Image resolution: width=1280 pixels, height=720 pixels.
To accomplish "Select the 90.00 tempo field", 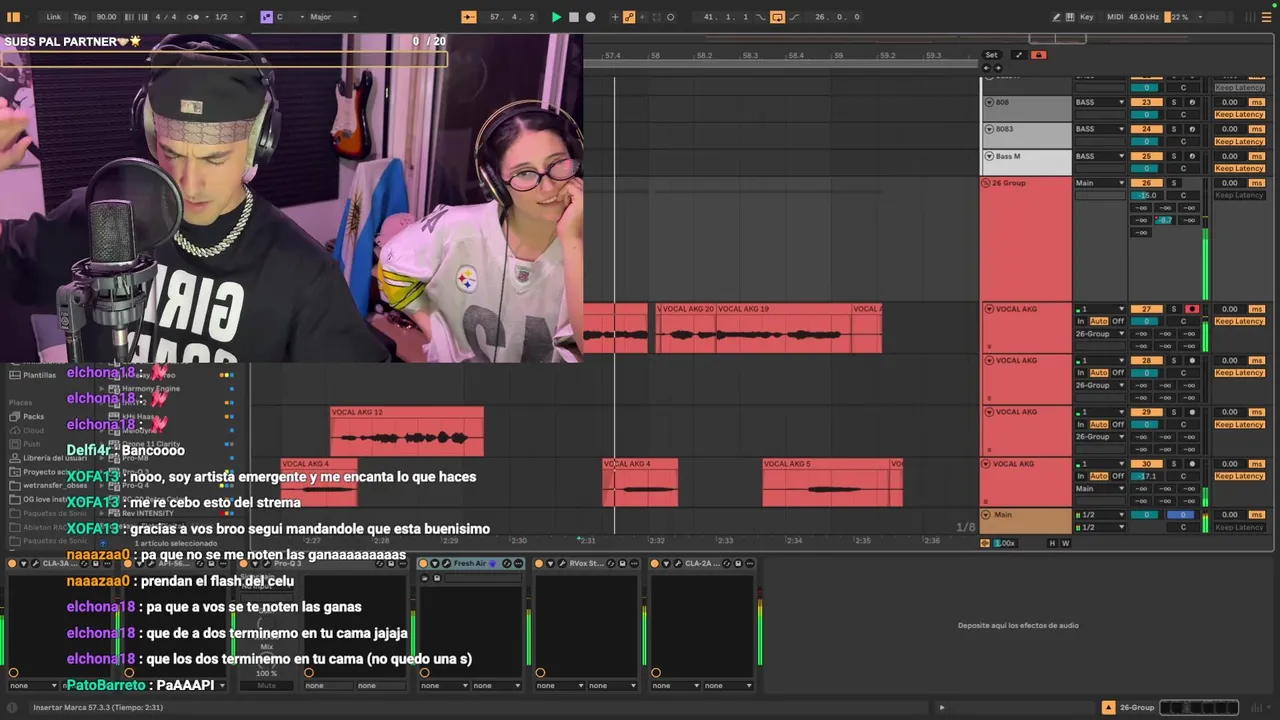I will [106, 17].
